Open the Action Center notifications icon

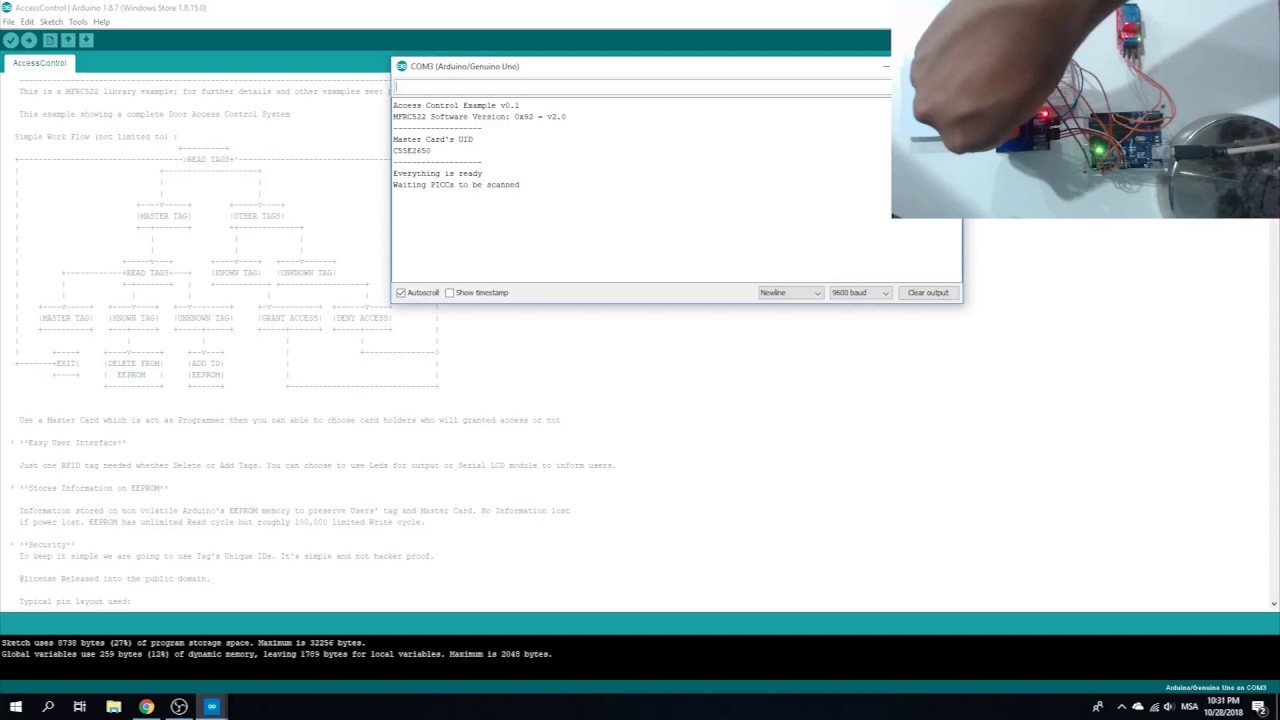tap(1260, 707)
